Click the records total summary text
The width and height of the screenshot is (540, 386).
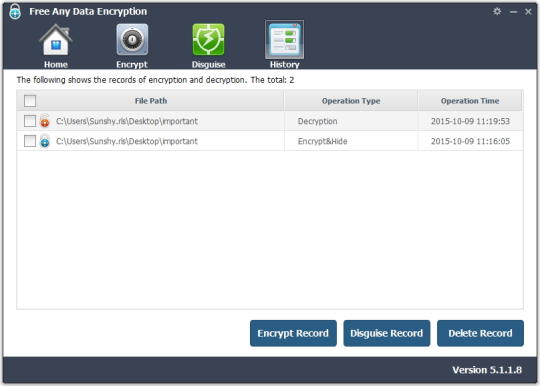[155, 80]
